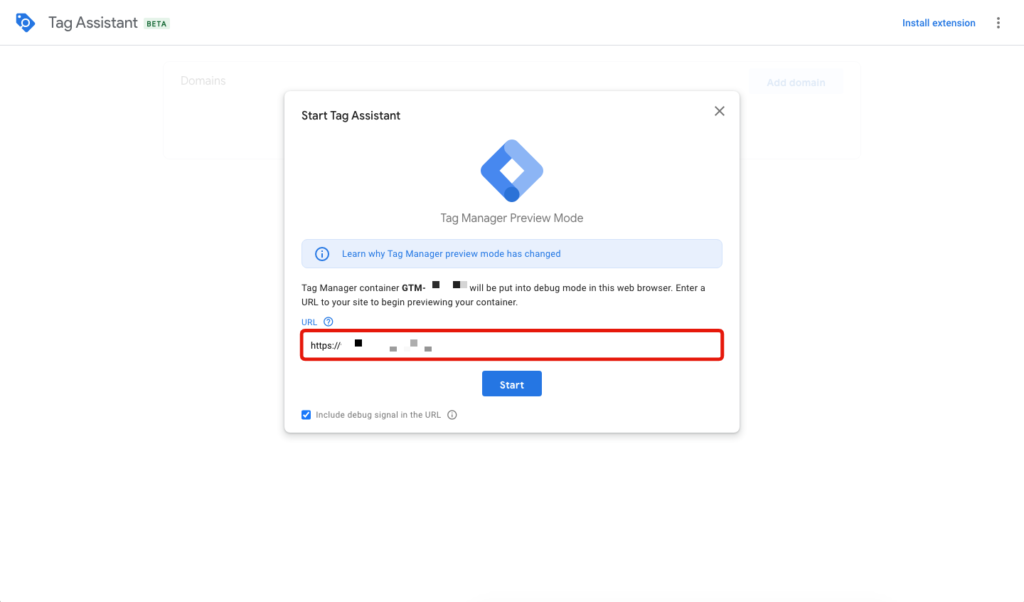The width and height of the screenshot is (1024, 602).
Task: Click the Tag Assistant logo icon
Action: click(x=25, y=23)
